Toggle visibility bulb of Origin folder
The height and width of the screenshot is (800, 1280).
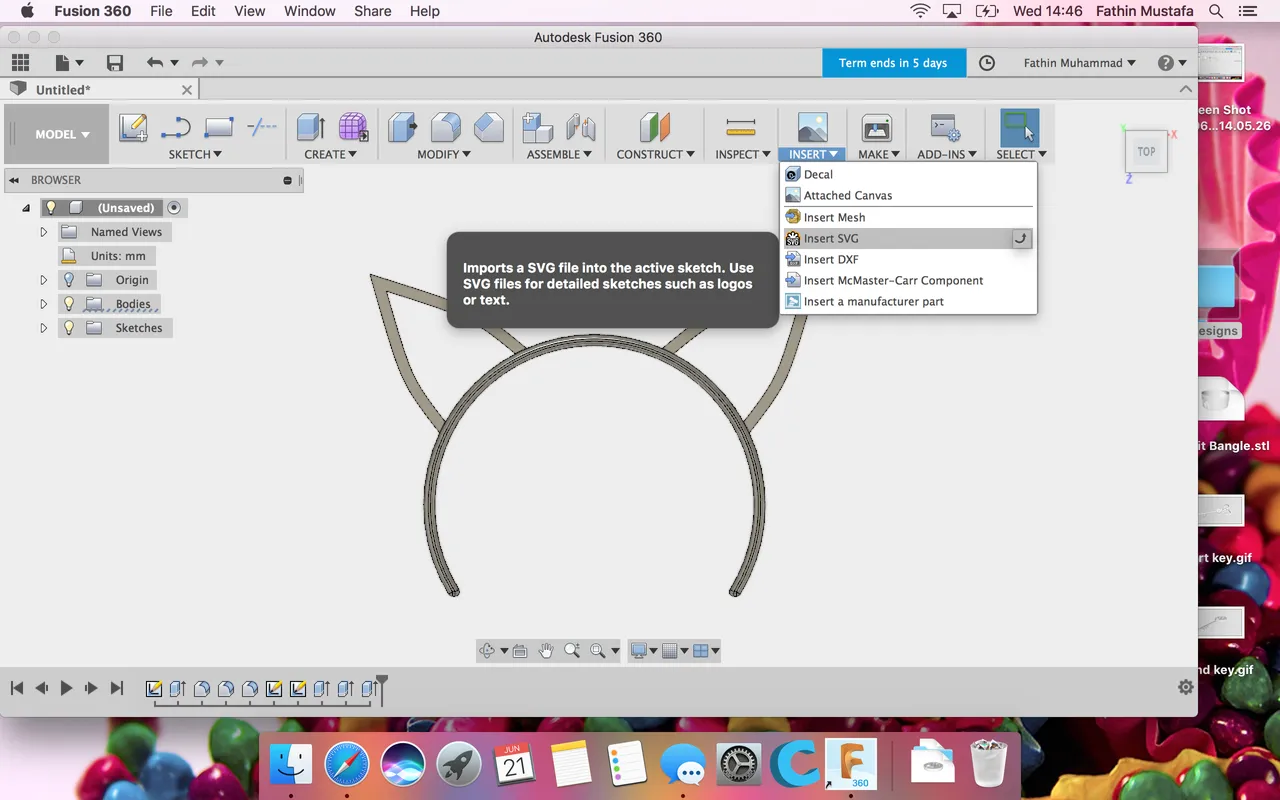[69, 280]
